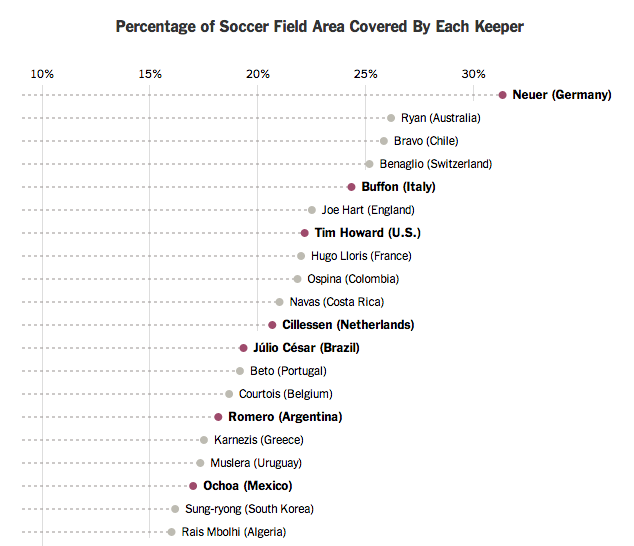Image resolution: width=634 pixels, height=546 pixels.
Task: Select the Júlio César (Brazil) dot
Action: [243, 348]
